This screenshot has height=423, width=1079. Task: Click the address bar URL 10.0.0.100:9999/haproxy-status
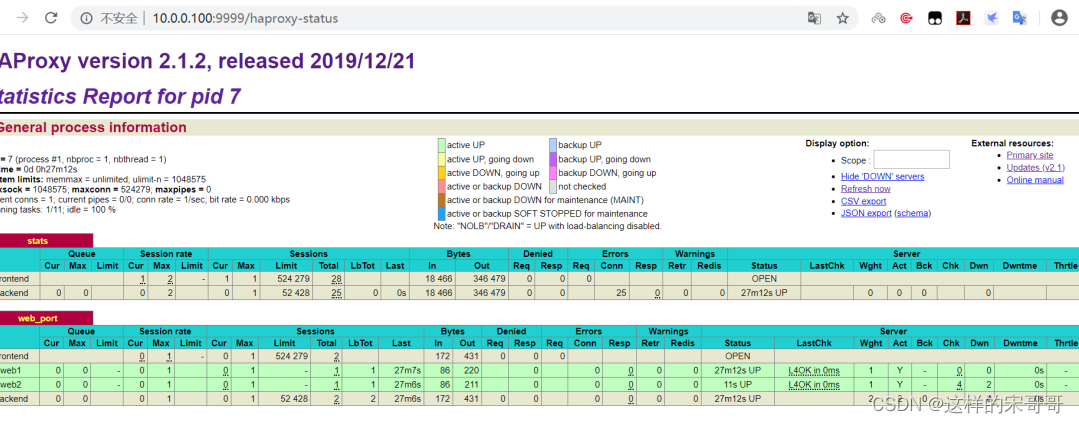(245, 19)
